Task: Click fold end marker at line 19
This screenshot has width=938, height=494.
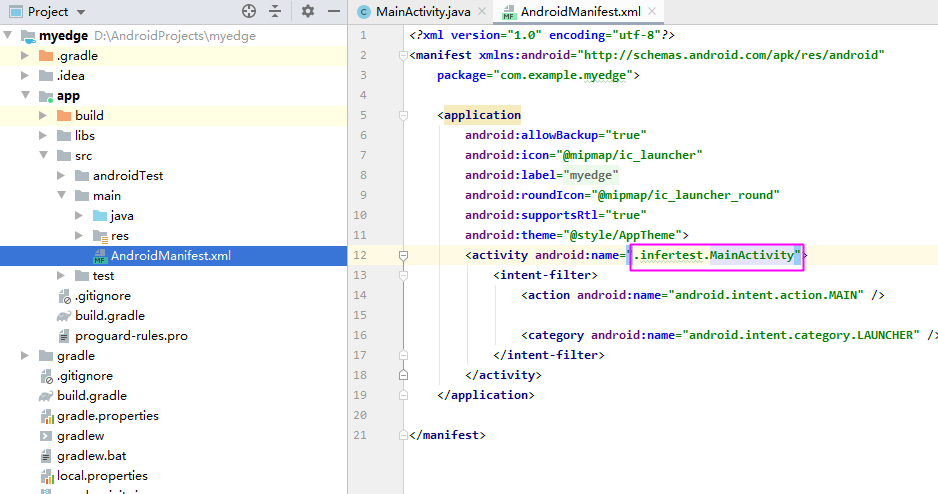Action: 403,395
